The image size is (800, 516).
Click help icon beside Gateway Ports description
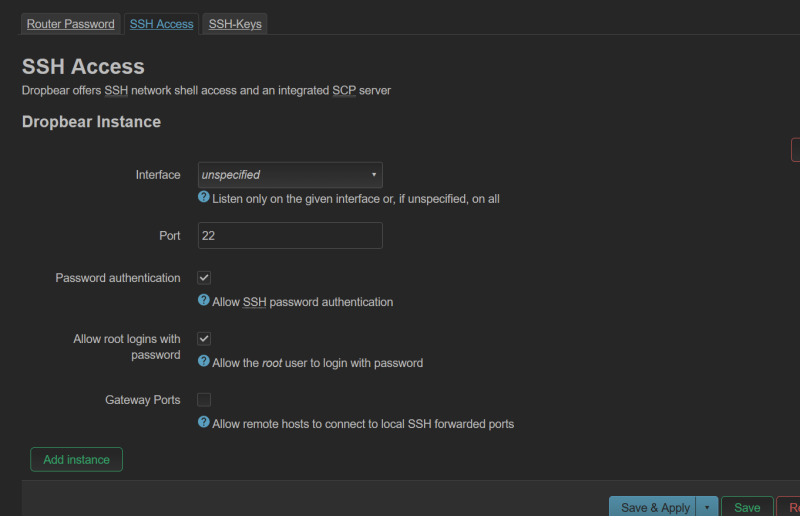point(204,422)
